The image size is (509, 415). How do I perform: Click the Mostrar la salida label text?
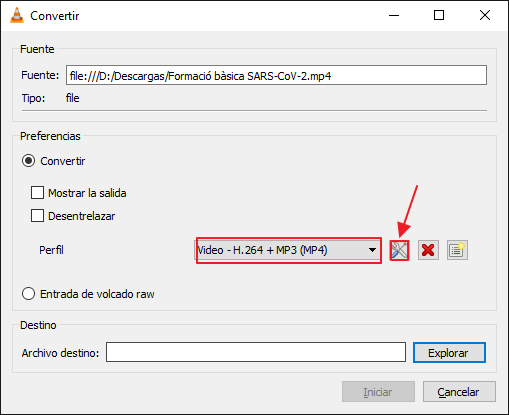(x=87, y=193)
